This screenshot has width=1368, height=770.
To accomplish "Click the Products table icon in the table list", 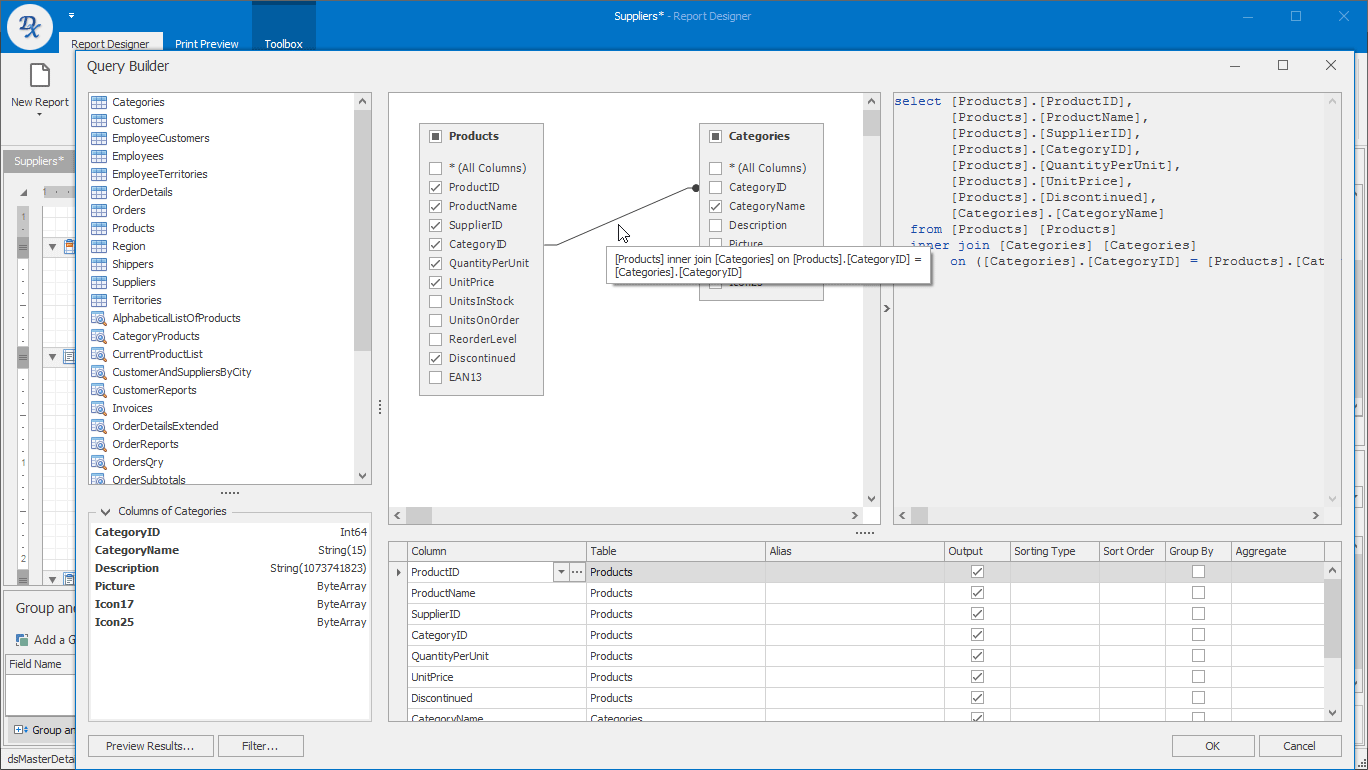I will tap(99, 228).
